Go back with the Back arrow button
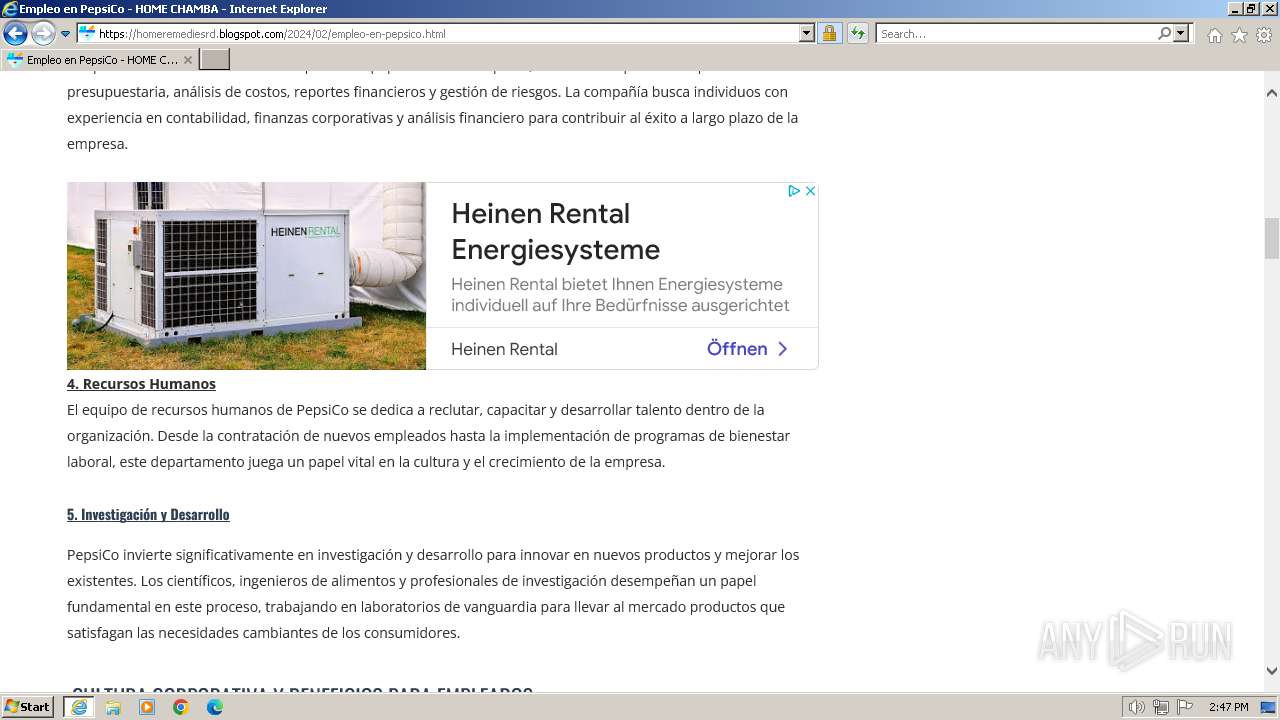The height and width of the screenshot is (720, 1280). point(15,34)
